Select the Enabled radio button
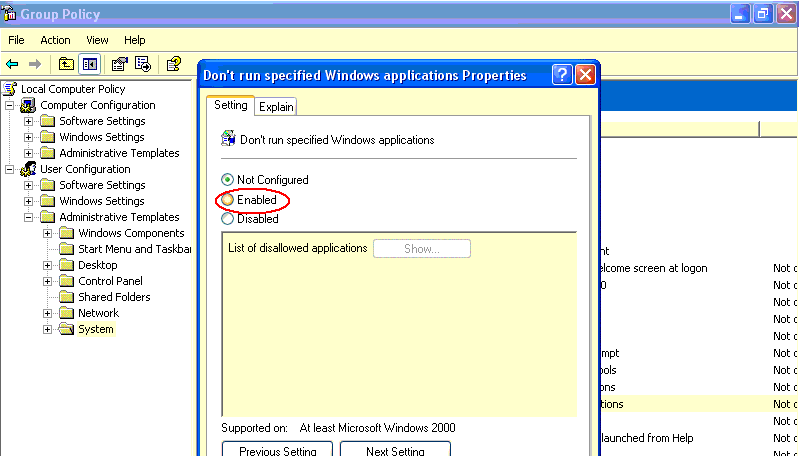Image resolution: width=801 pixels, height=456 pixels. 227,200
